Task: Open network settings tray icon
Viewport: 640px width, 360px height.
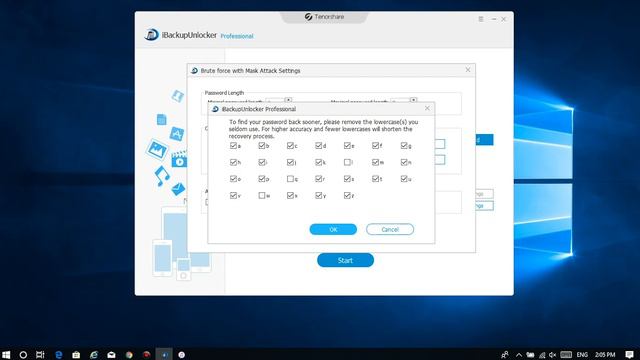Action: coord(542,355)
